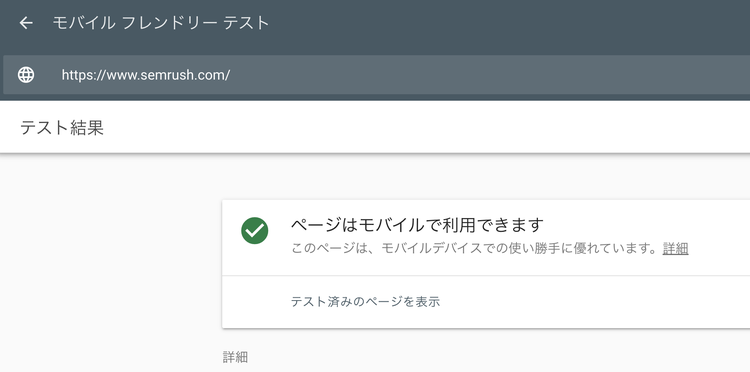Select the モバイル フレンドリー テスト title

(x=161, y=23)
